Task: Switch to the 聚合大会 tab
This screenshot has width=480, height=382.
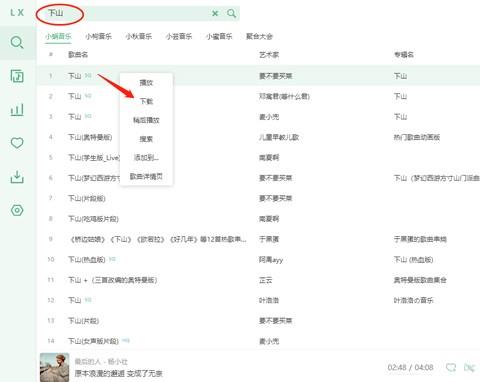Action: [x=259, y=36]
